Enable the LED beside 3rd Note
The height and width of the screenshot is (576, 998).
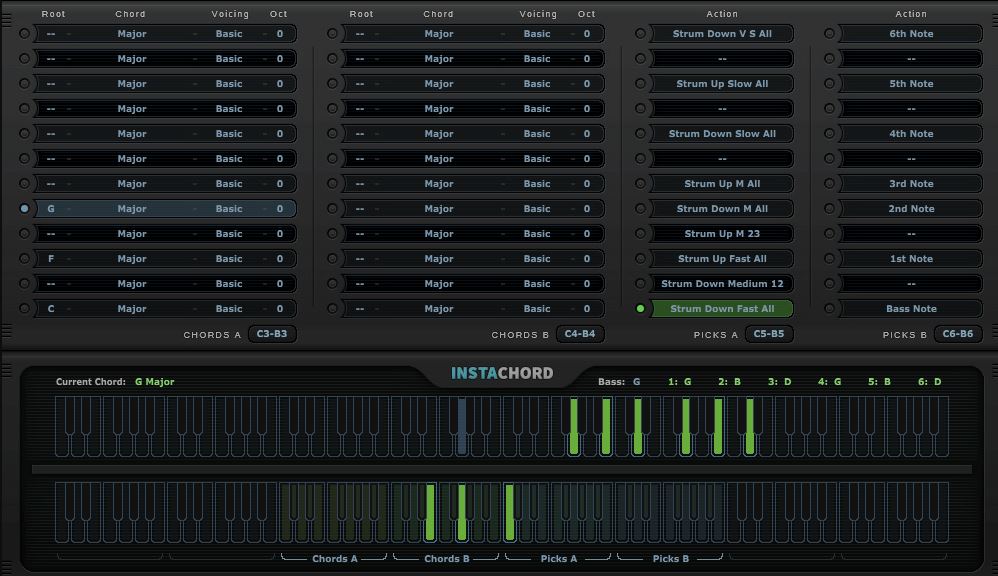(829, 183)
